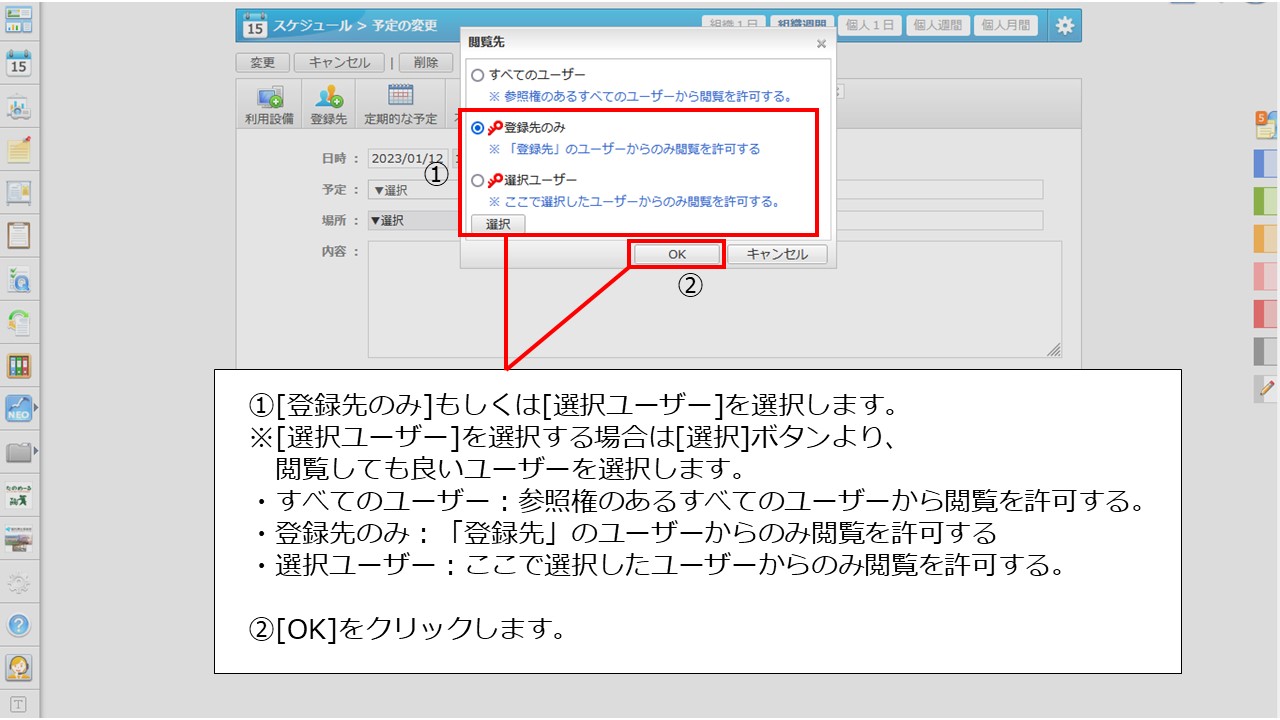
Task: Click the 削除 button
Action: (x=425, y=62)
